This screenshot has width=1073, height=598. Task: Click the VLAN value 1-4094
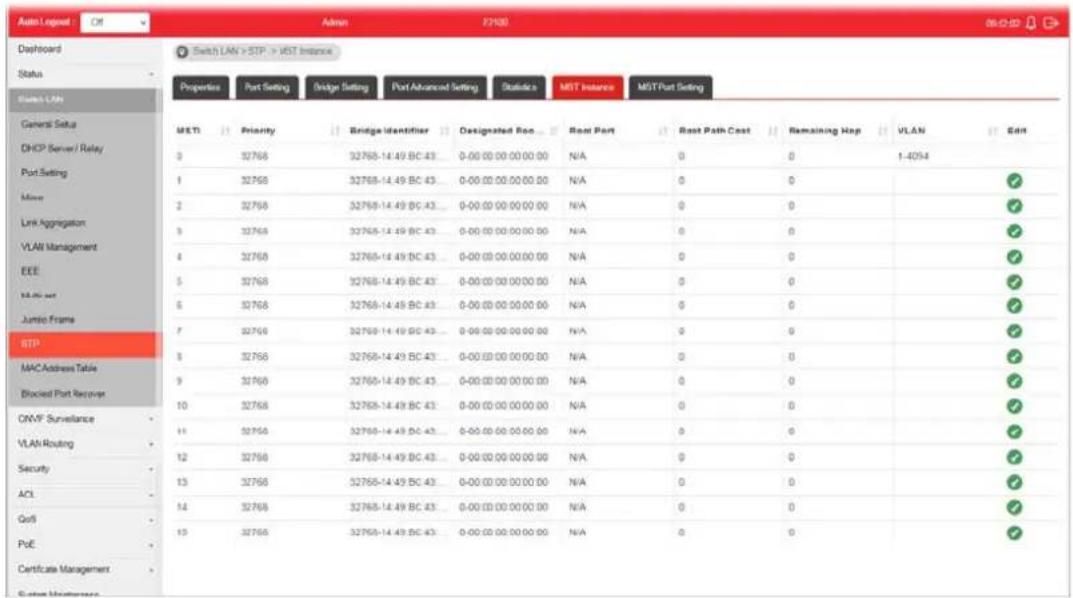point(913,157)
